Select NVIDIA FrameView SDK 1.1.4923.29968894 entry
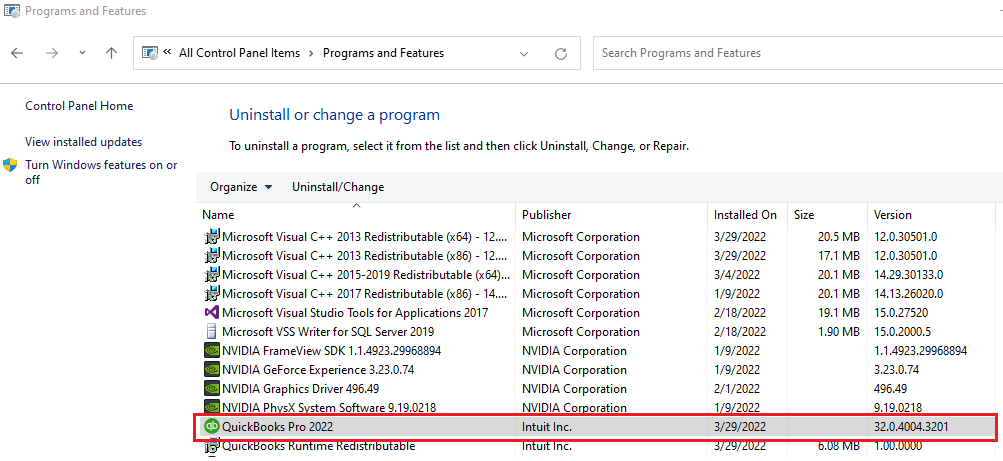1003x461 pixels. coord(331,351)
